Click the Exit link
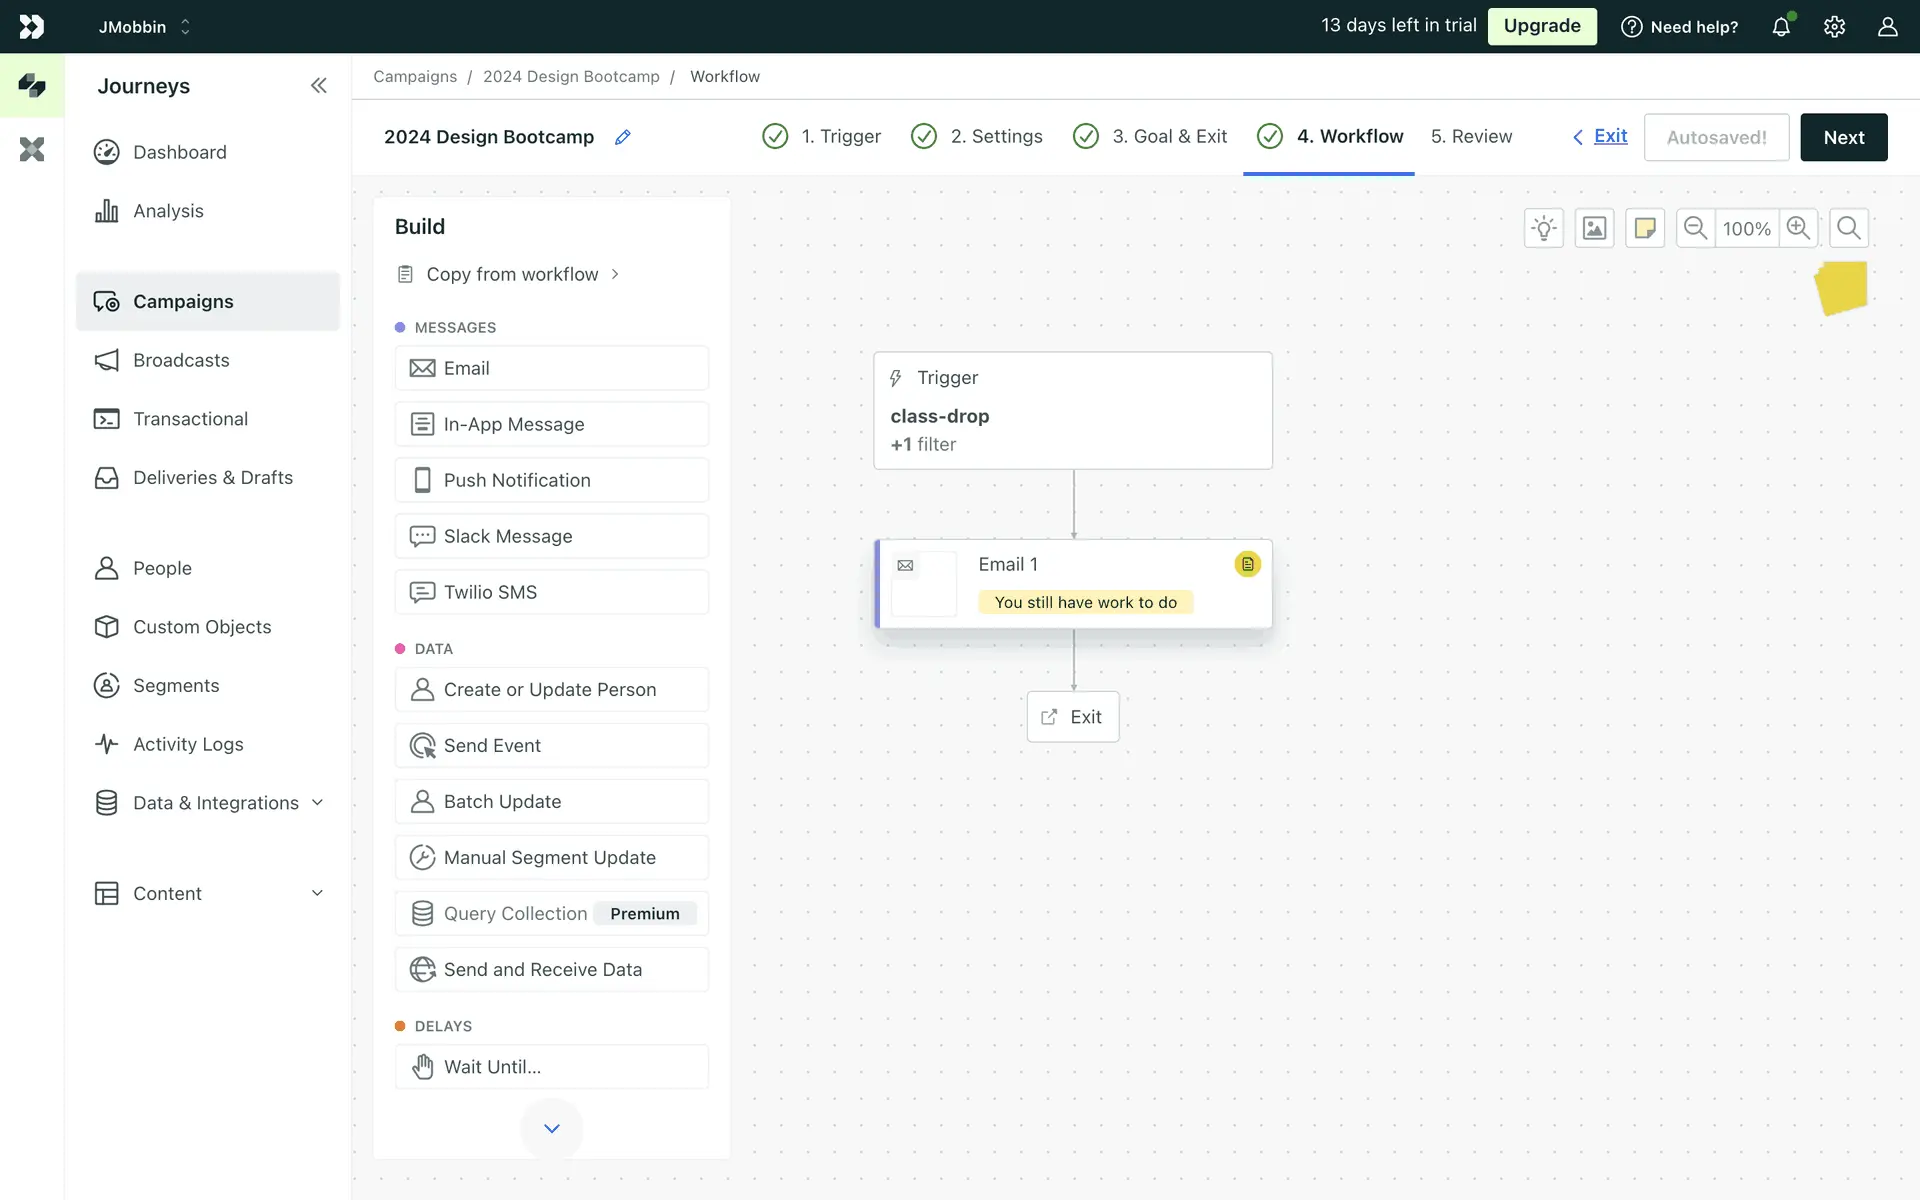This screenshot has width=1920, height=1200. 1609,136
